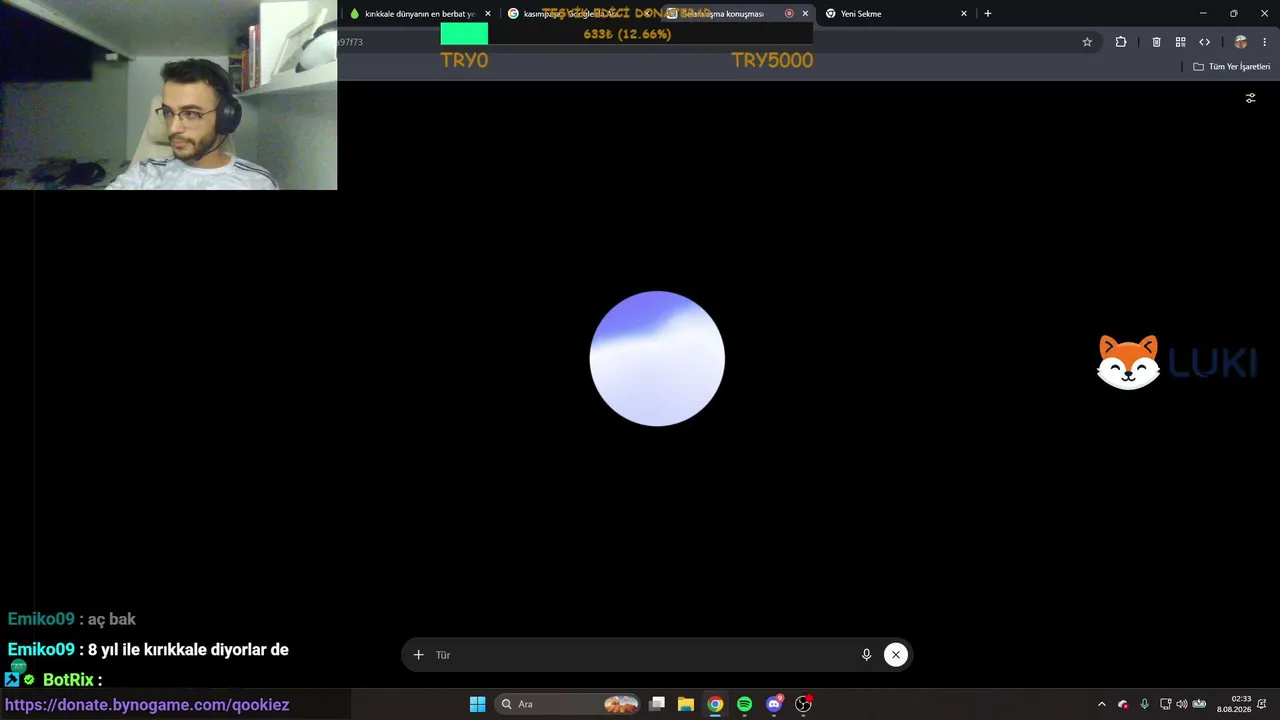Close the voice conversation with the X button
1280x720 pixels.
point(896,655)
